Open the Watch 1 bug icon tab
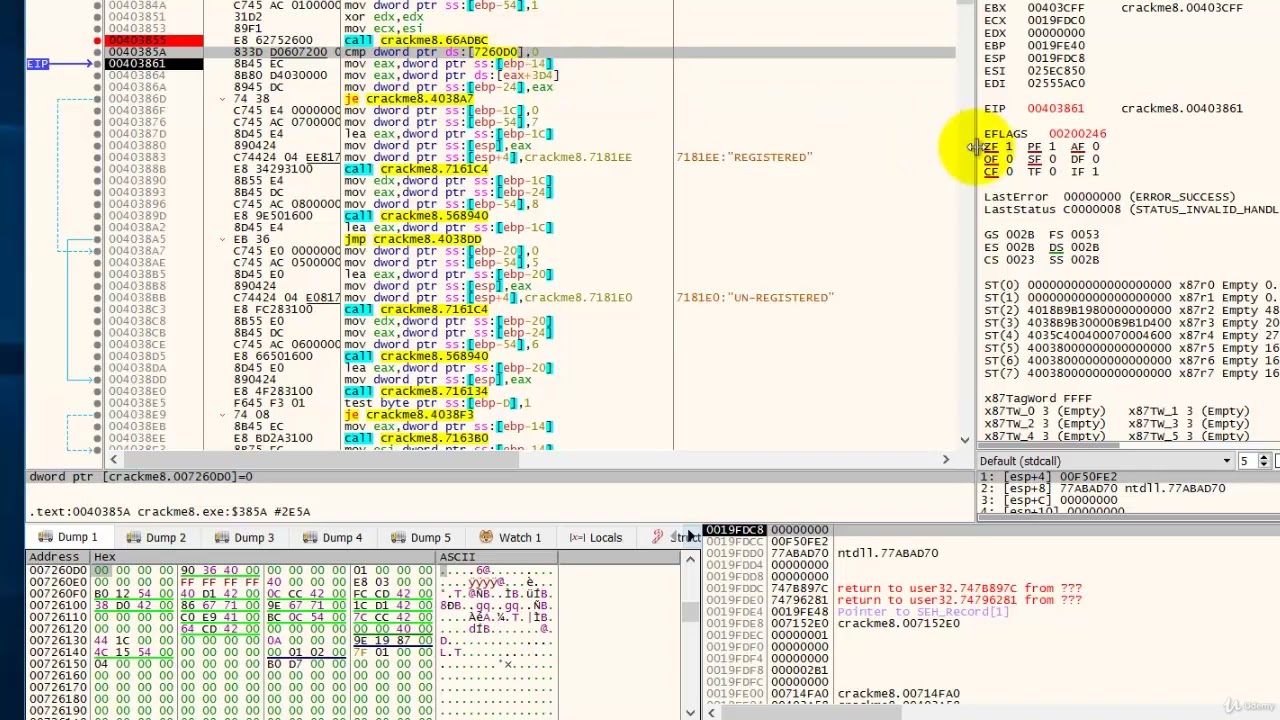Viewport: 1280px width, 720px height. tap(510, 538)
